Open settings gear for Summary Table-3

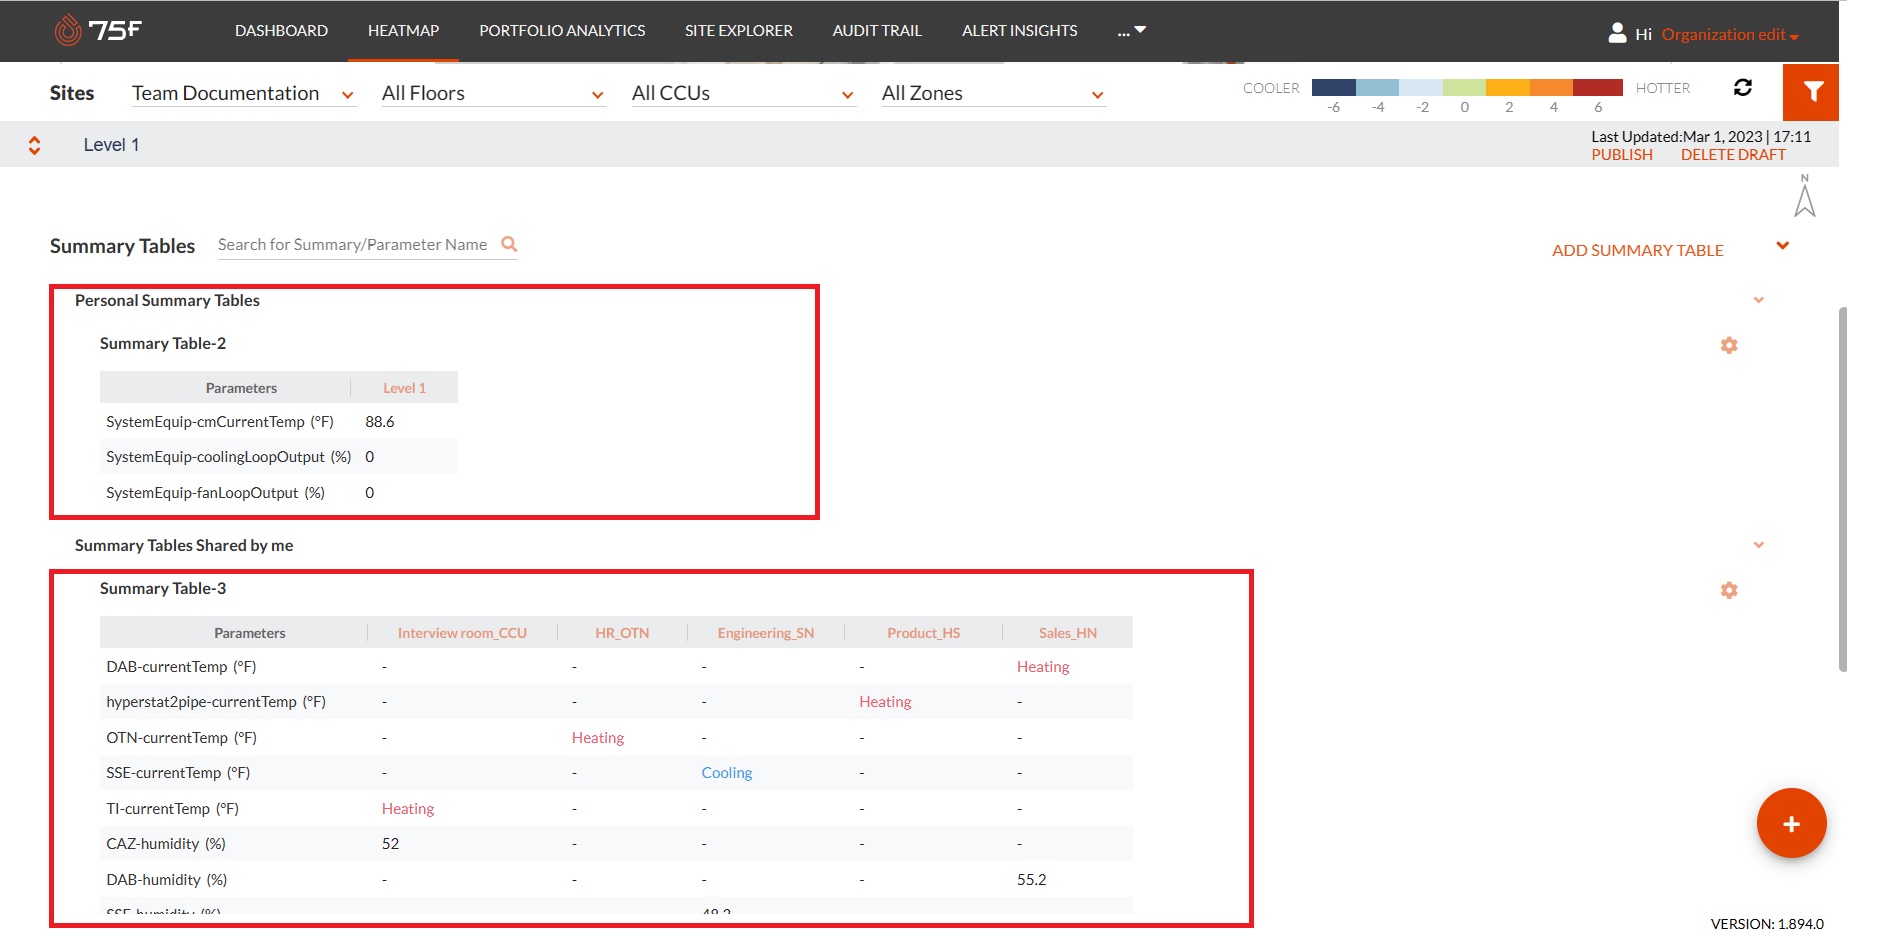click(x=1728, y=590)
